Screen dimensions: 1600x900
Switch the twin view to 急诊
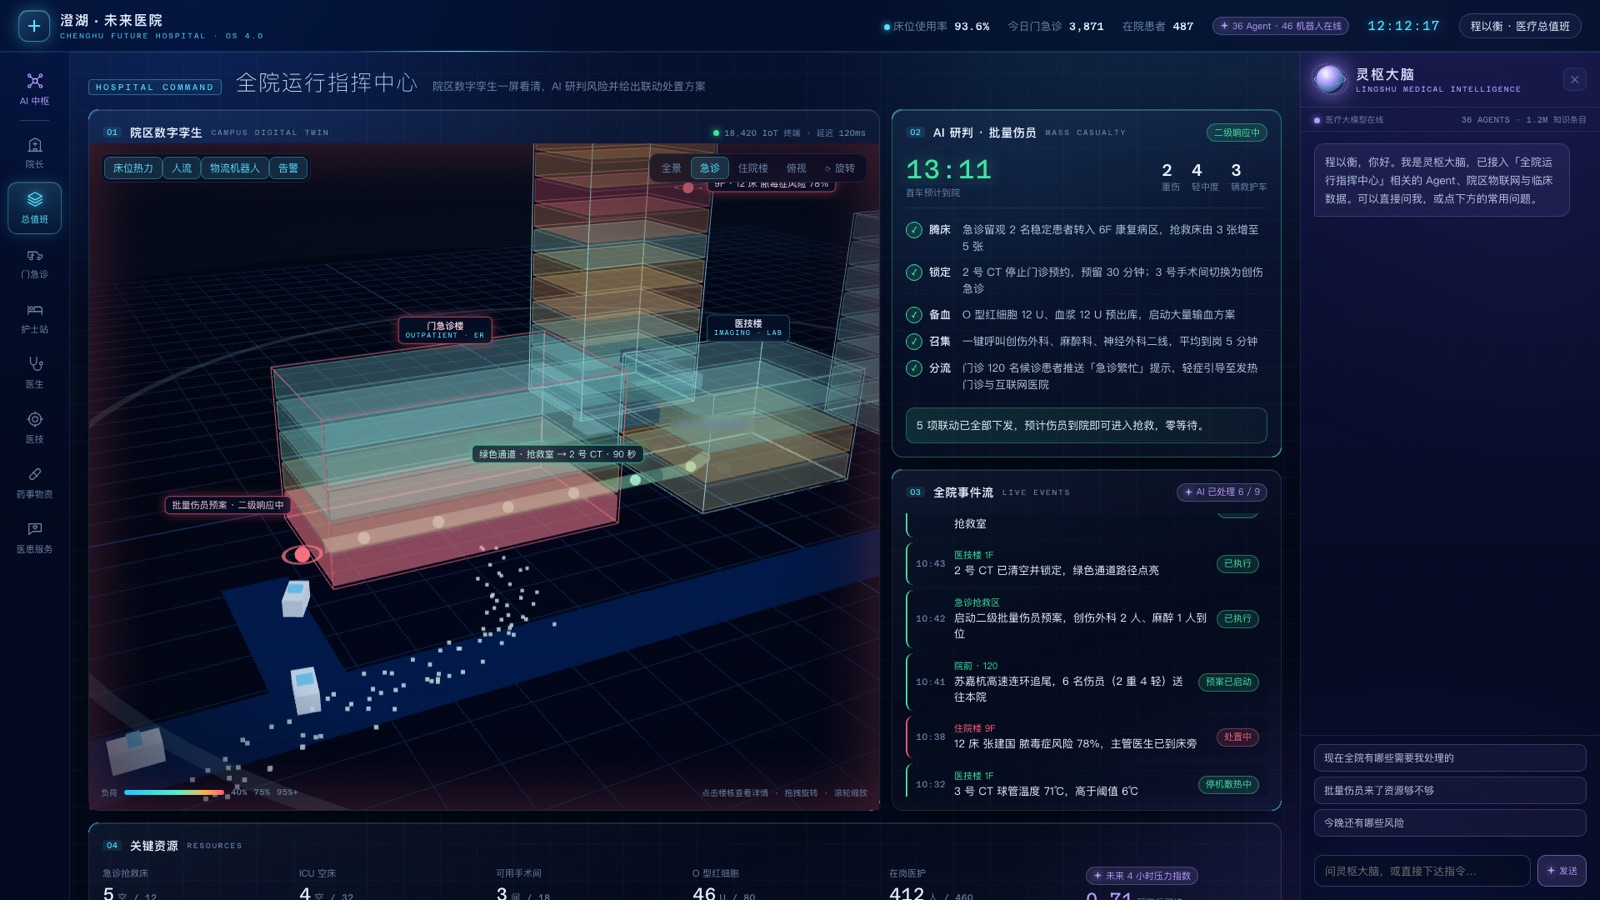coord(710,168)
